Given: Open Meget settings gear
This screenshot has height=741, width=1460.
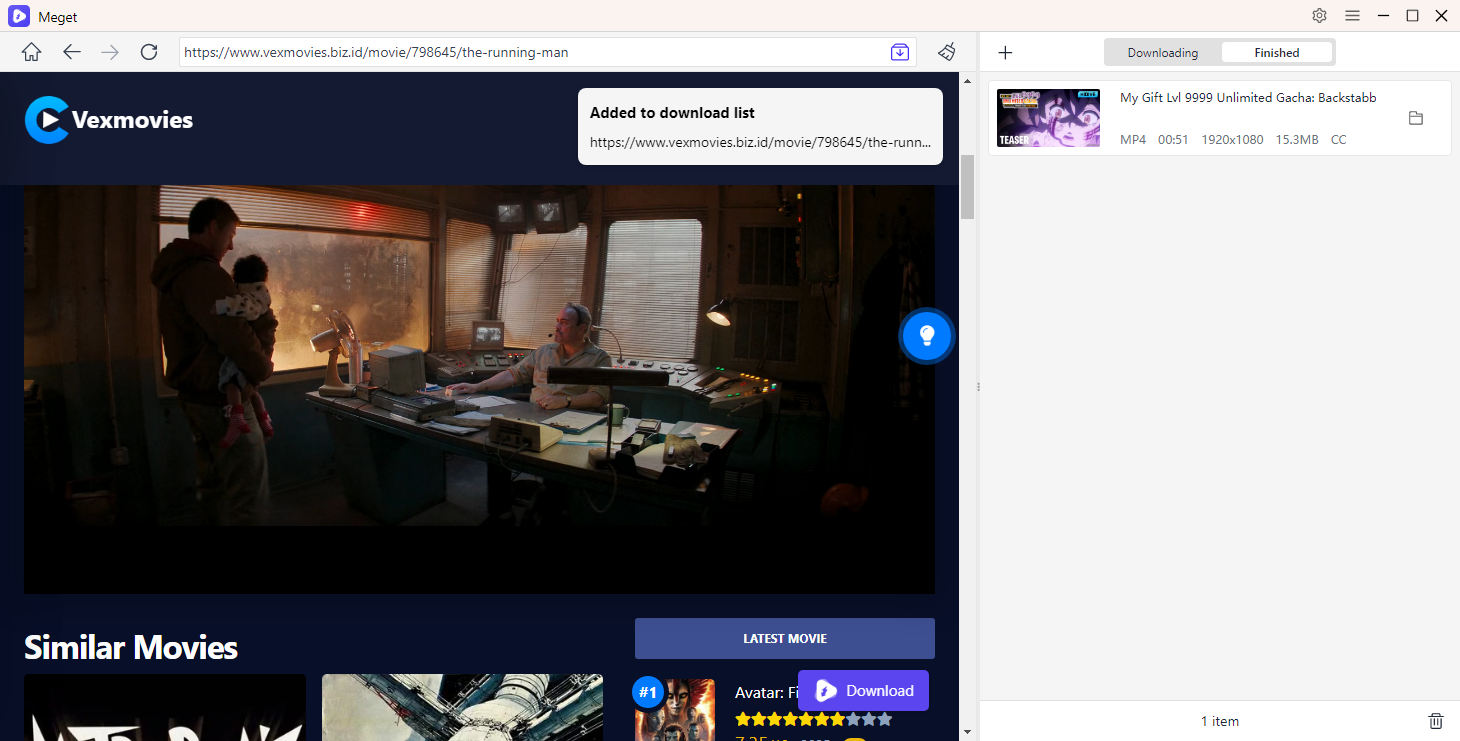Looking at the screenshot, I should click(1319, 16).
